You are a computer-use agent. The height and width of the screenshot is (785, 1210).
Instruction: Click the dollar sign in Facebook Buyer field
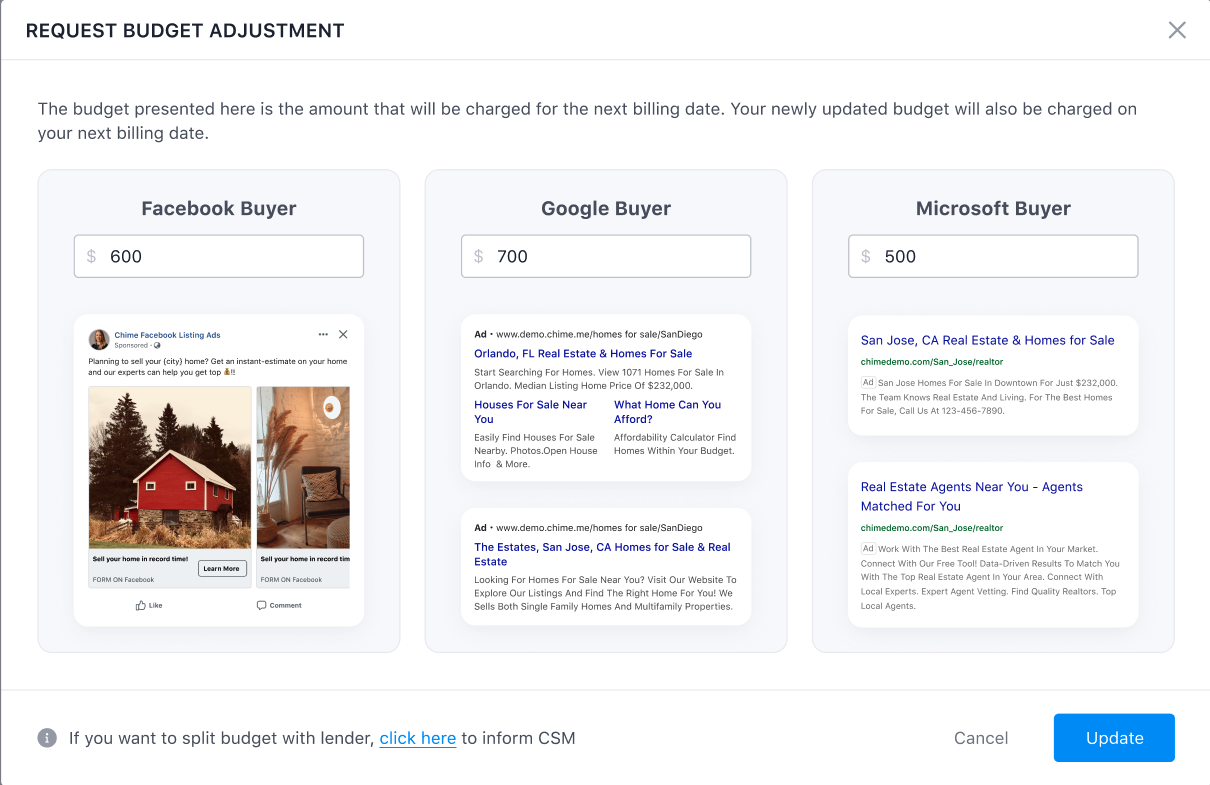pyautogui.click(x=91, y=256)
